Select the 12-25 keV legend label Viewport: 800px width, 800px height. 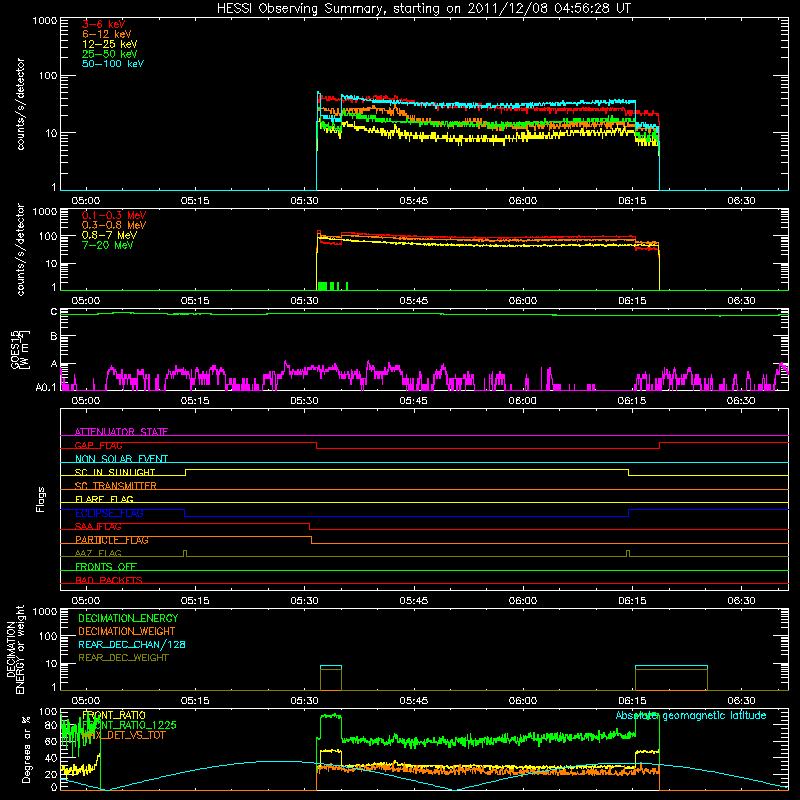tap(110, 44)
